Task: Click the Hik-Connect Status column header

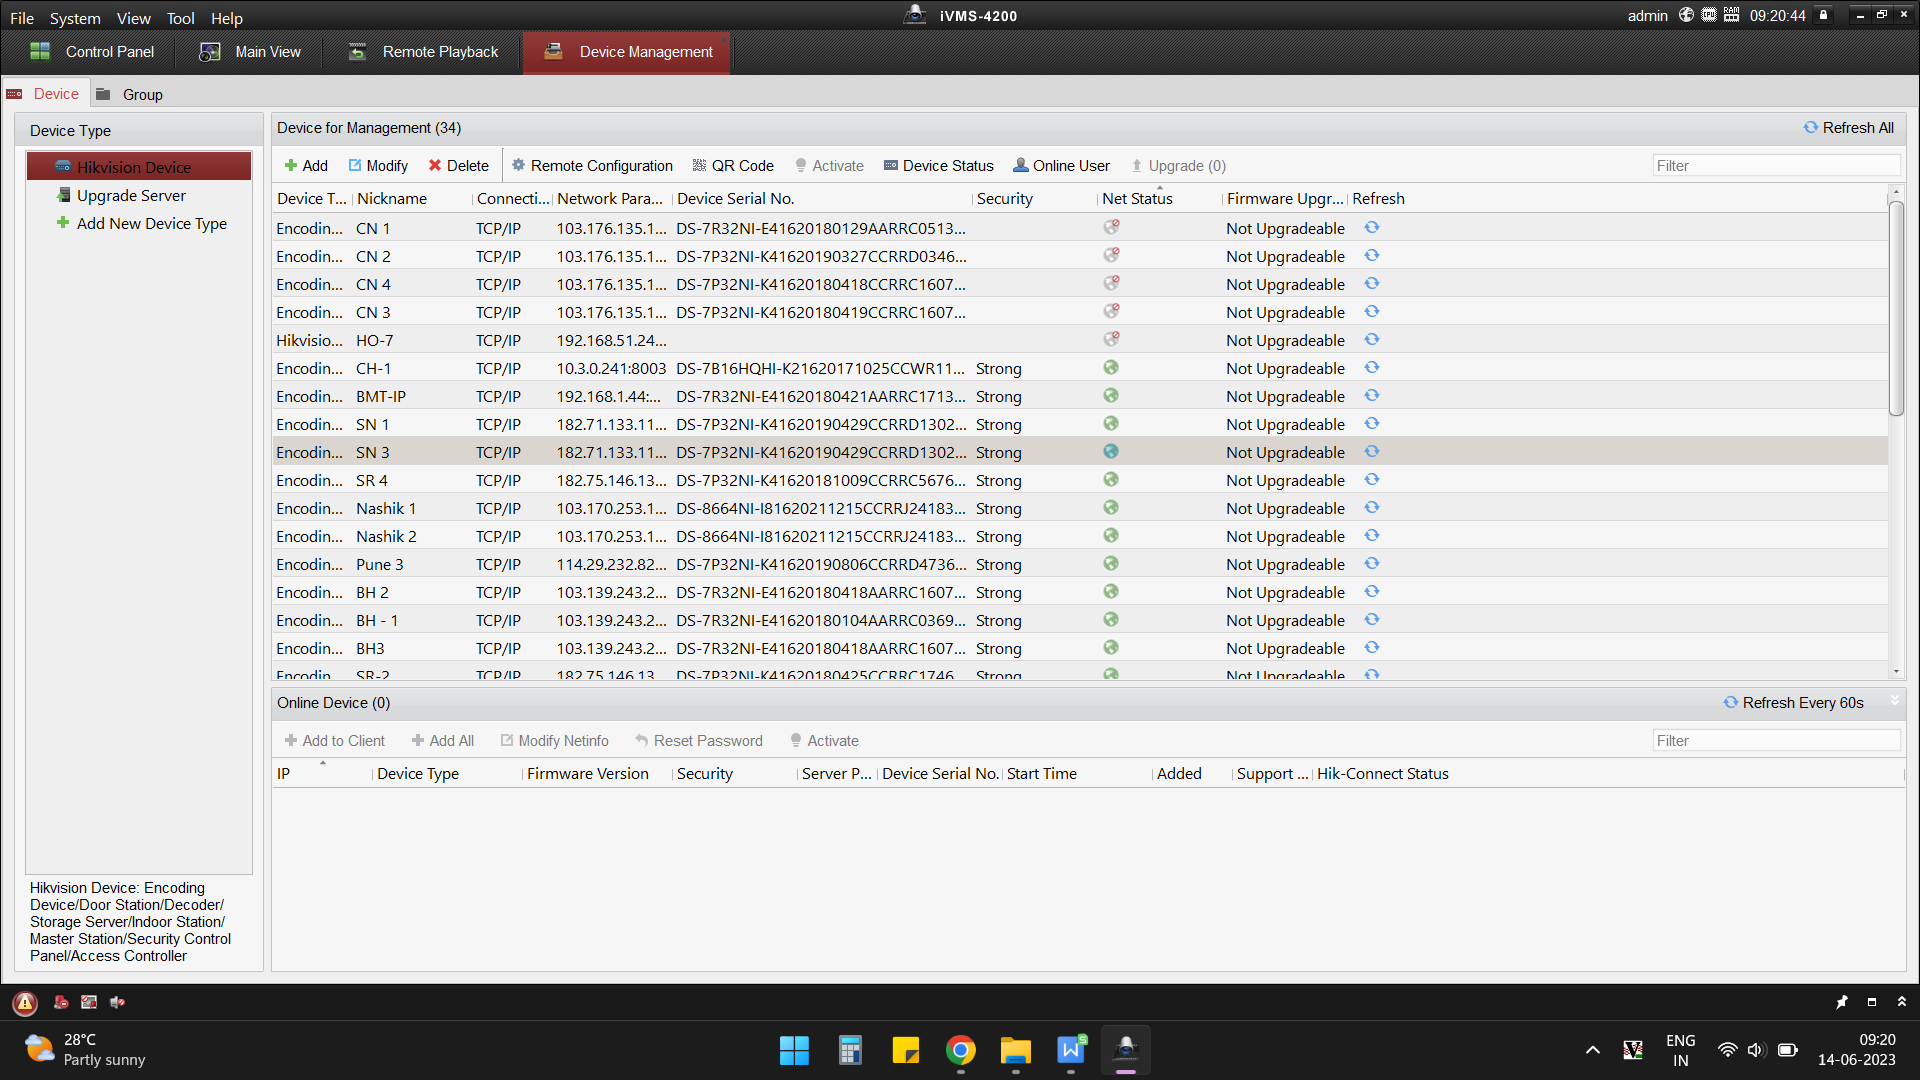Action: (1383, 773)
